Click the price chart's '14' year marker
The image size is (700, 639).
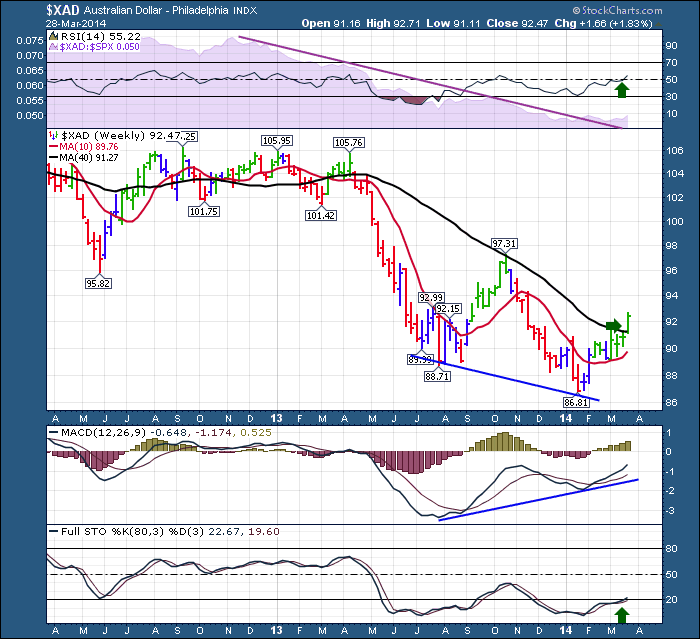[x=566, y=418]
